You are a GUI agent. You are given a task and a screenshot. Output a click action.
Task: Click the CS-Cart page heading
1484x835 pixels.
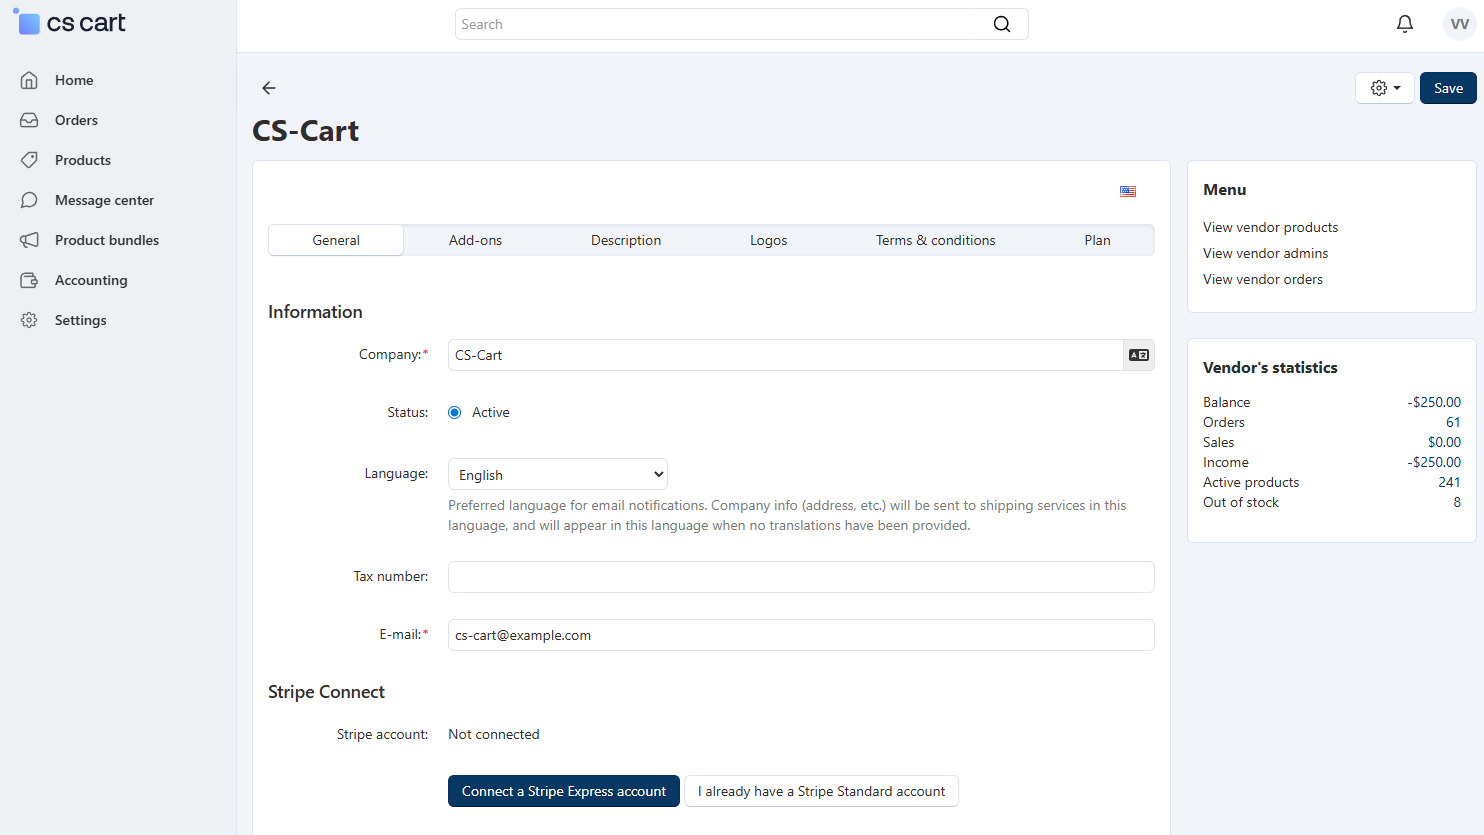306,131
